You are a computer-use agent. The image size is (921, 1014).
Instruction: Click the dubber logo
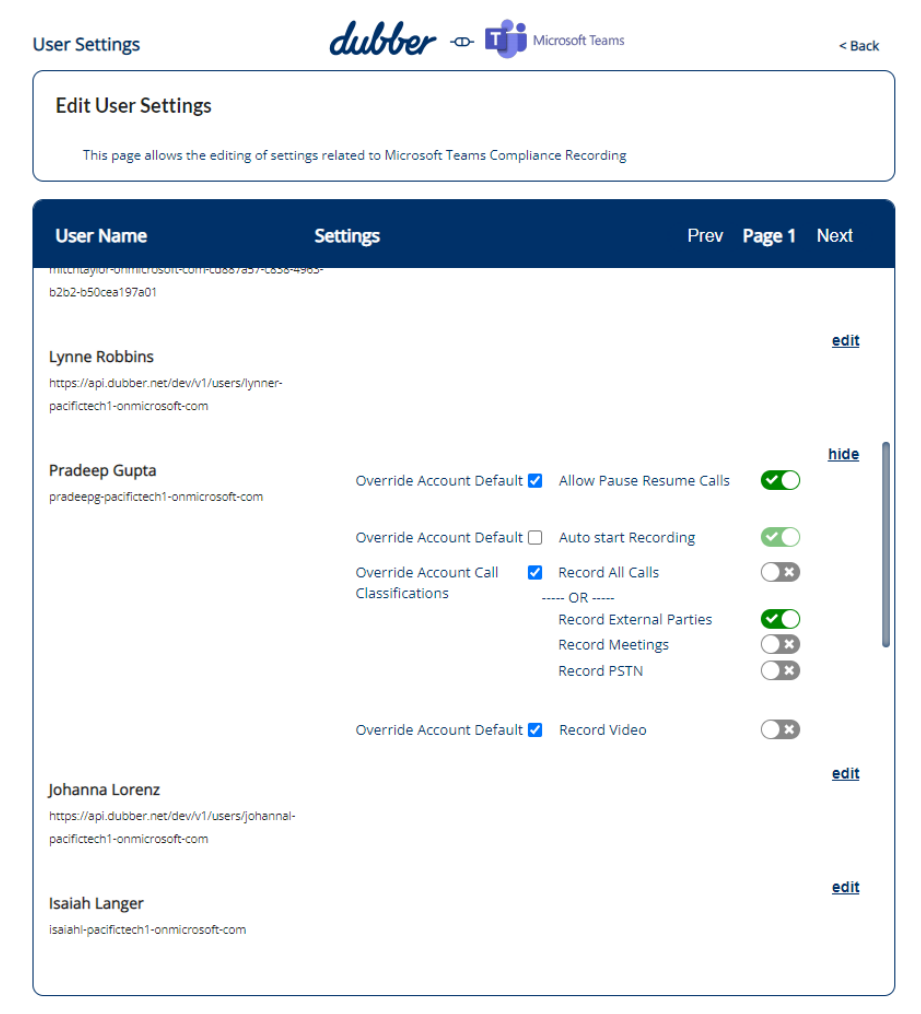click(x=382, y=39)
